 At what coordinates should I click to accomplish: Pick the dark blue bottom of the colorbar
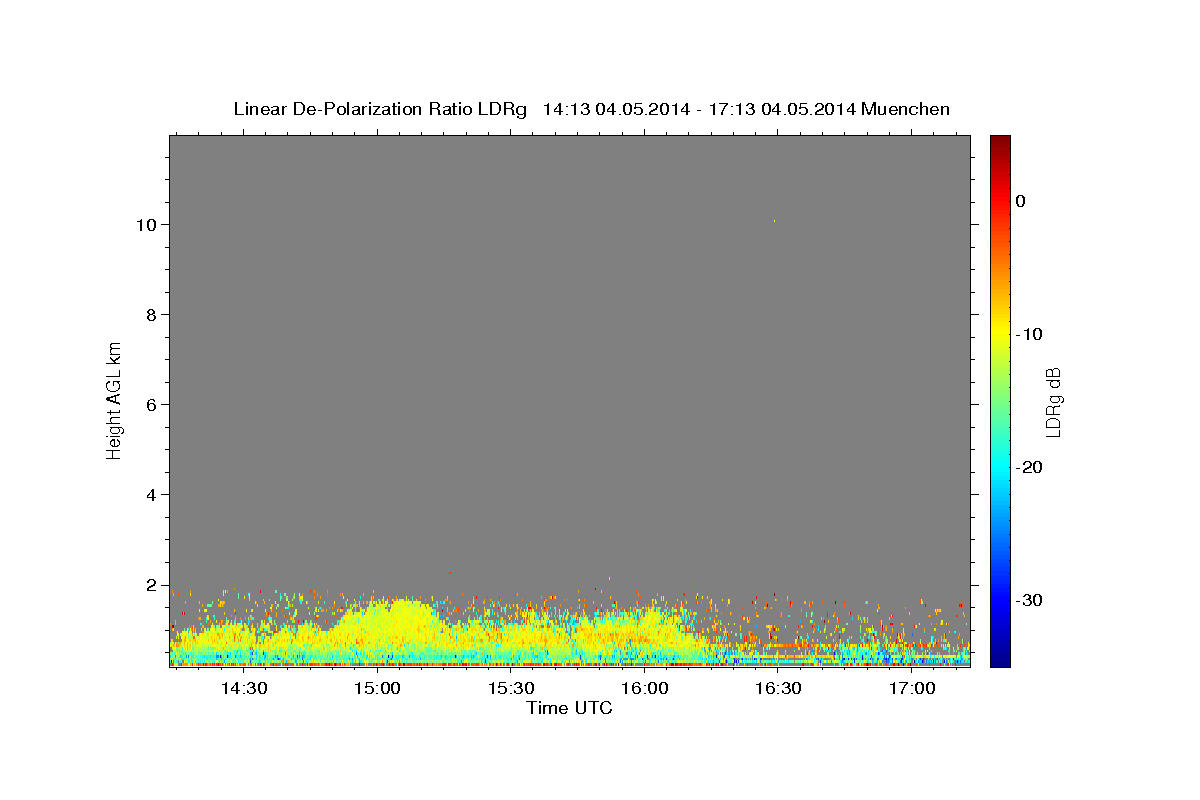(x=1000, y=658)
